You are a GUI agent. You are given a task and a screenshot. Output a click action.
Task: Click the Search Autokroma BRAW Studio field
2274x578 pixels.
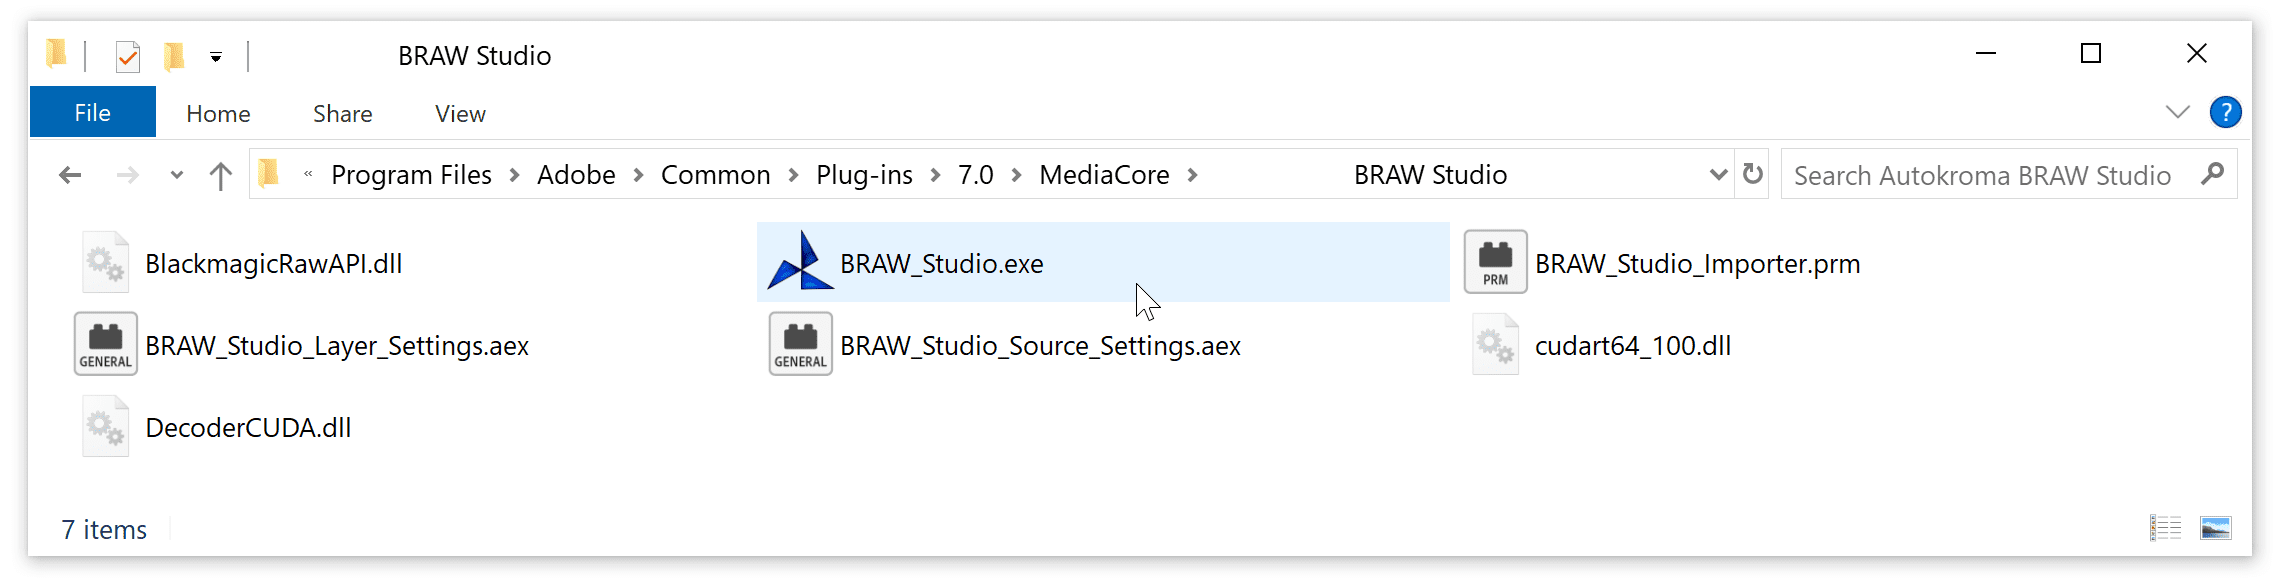tap(2008, 175)
